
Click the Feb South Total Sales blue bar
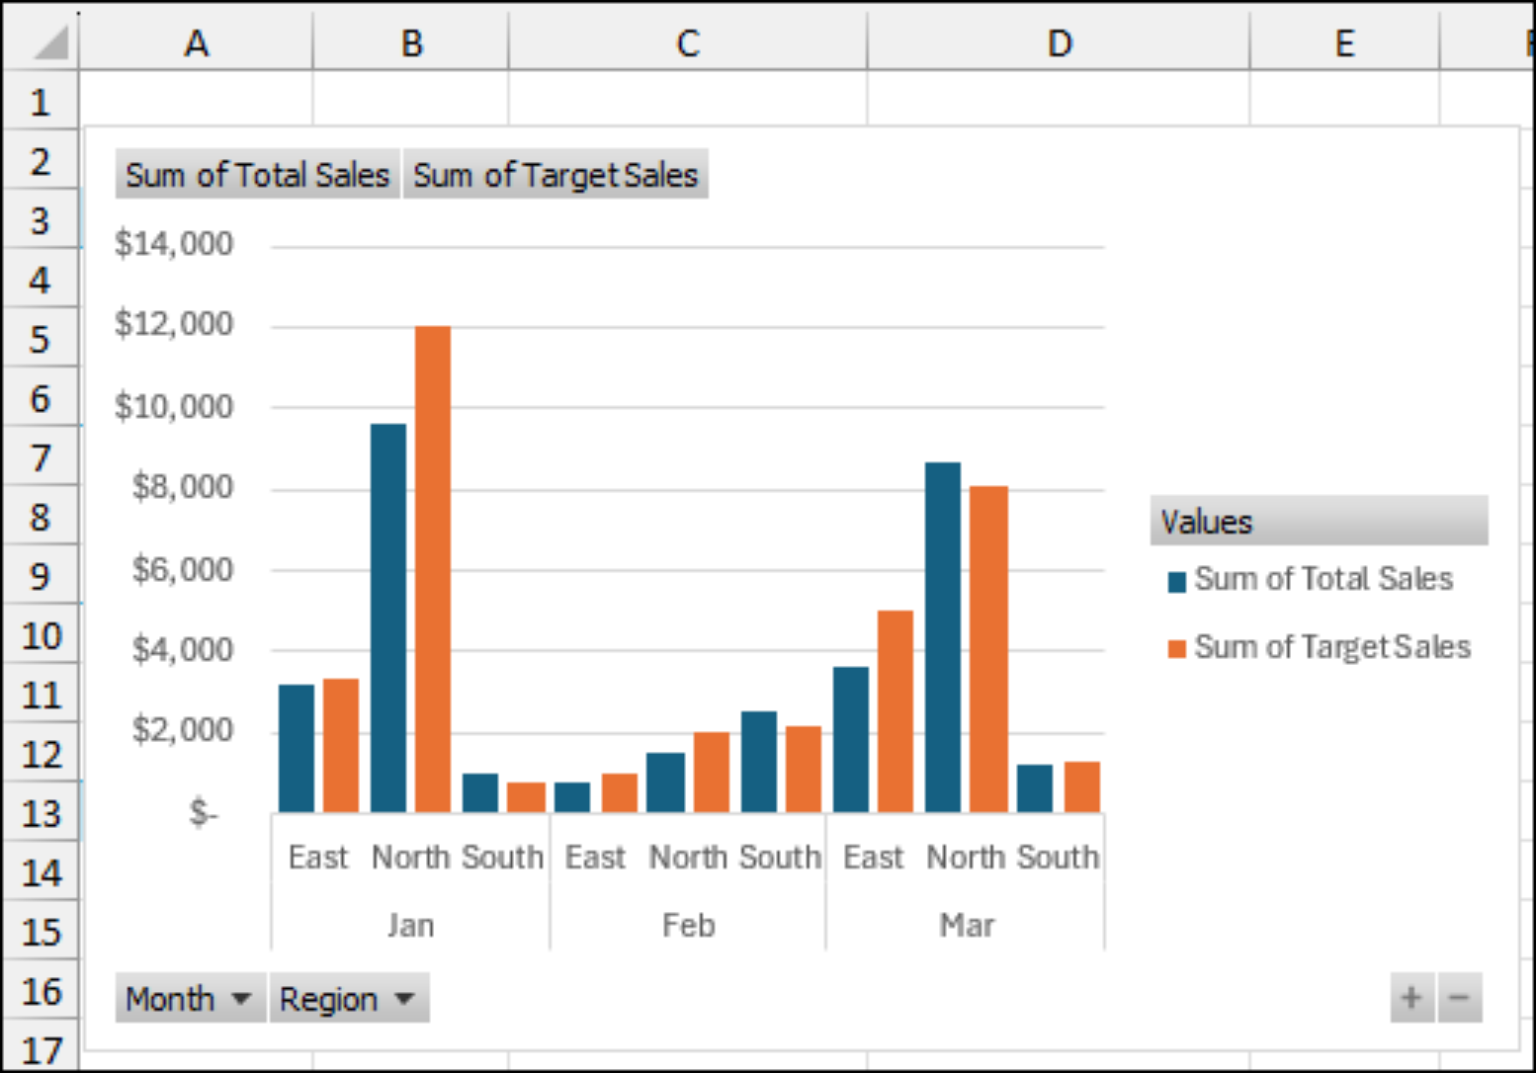tap(759, 761)
